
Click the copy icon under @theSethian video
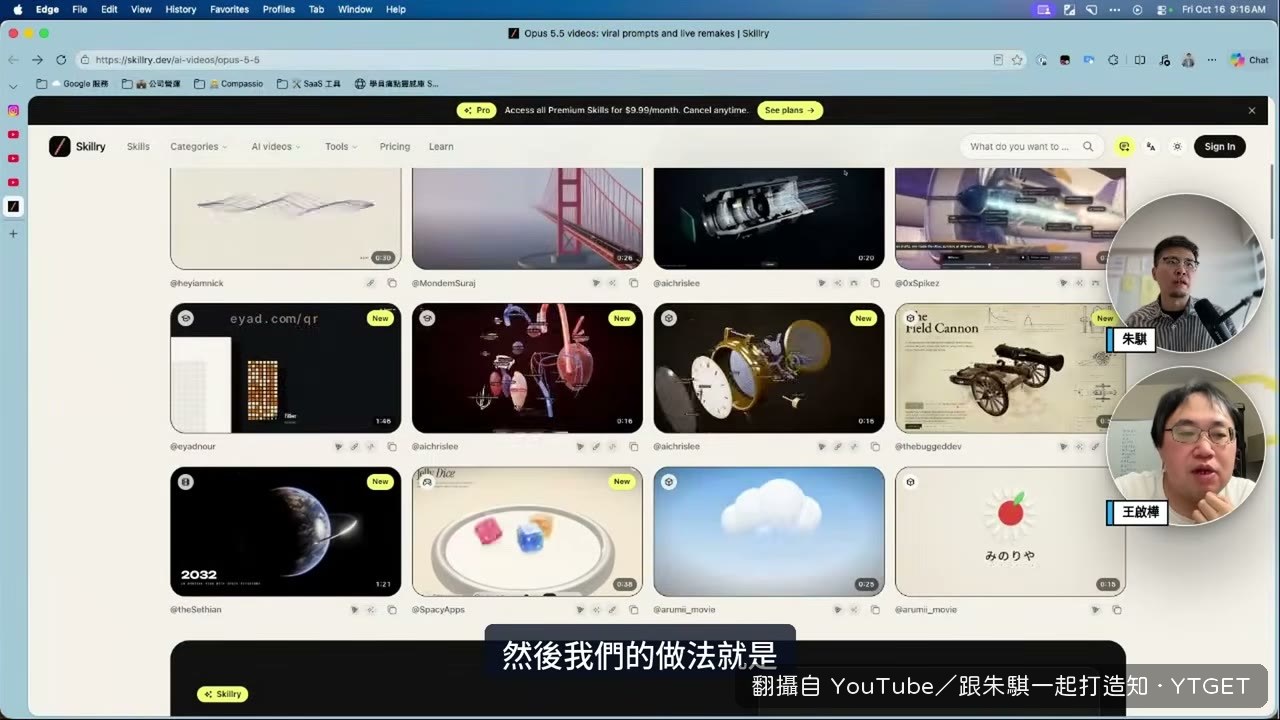coord(392,609)
